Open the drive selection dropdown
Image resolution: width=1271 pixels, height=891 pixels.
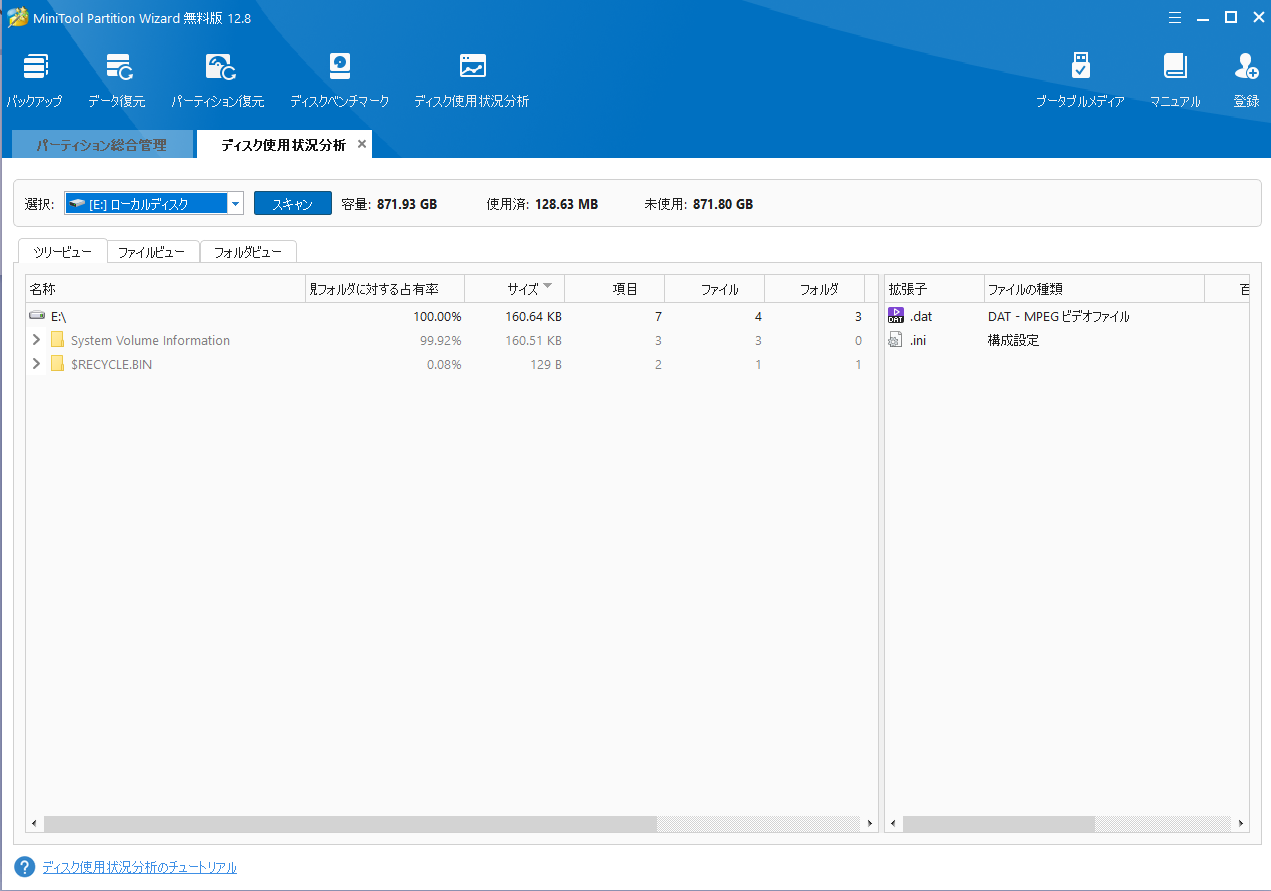pos(235,204)
